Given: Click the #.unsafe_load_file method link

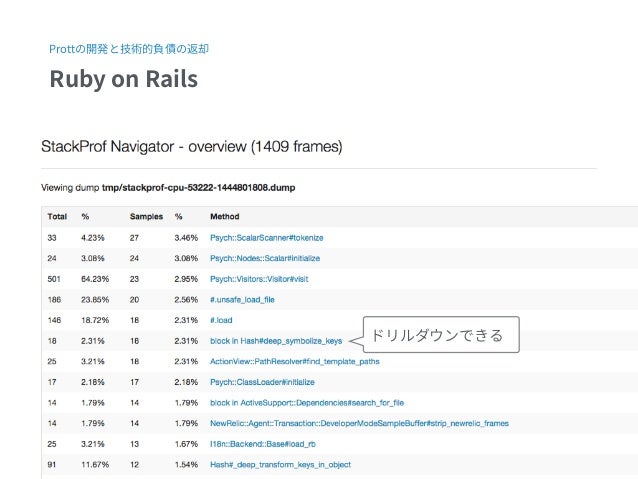Looking at the screenshot, I should [242, 300].
